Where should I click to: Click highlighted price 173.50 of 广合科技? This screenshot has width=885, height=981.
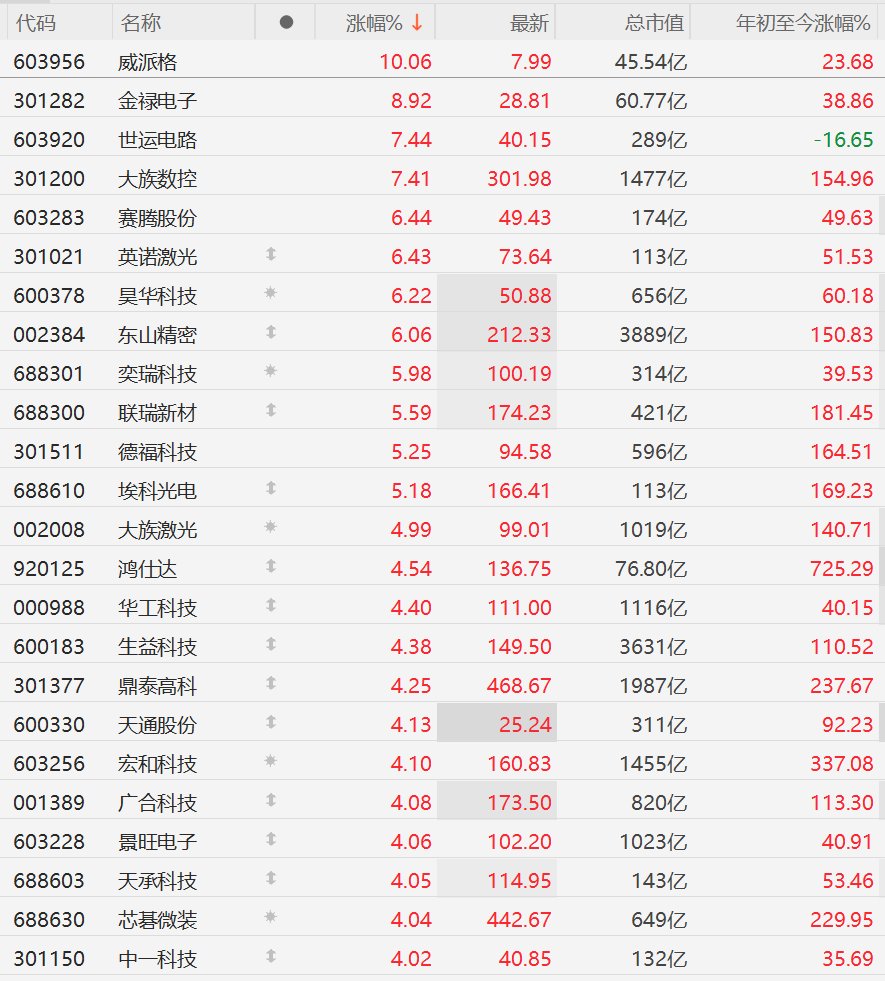click(520, 803)
